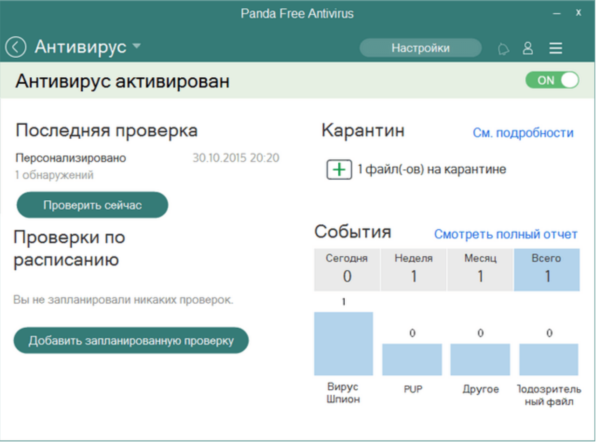The width and height of the screenshot is (600, 447).
Task: Open the user account icon
Action: tap(528, 48)
